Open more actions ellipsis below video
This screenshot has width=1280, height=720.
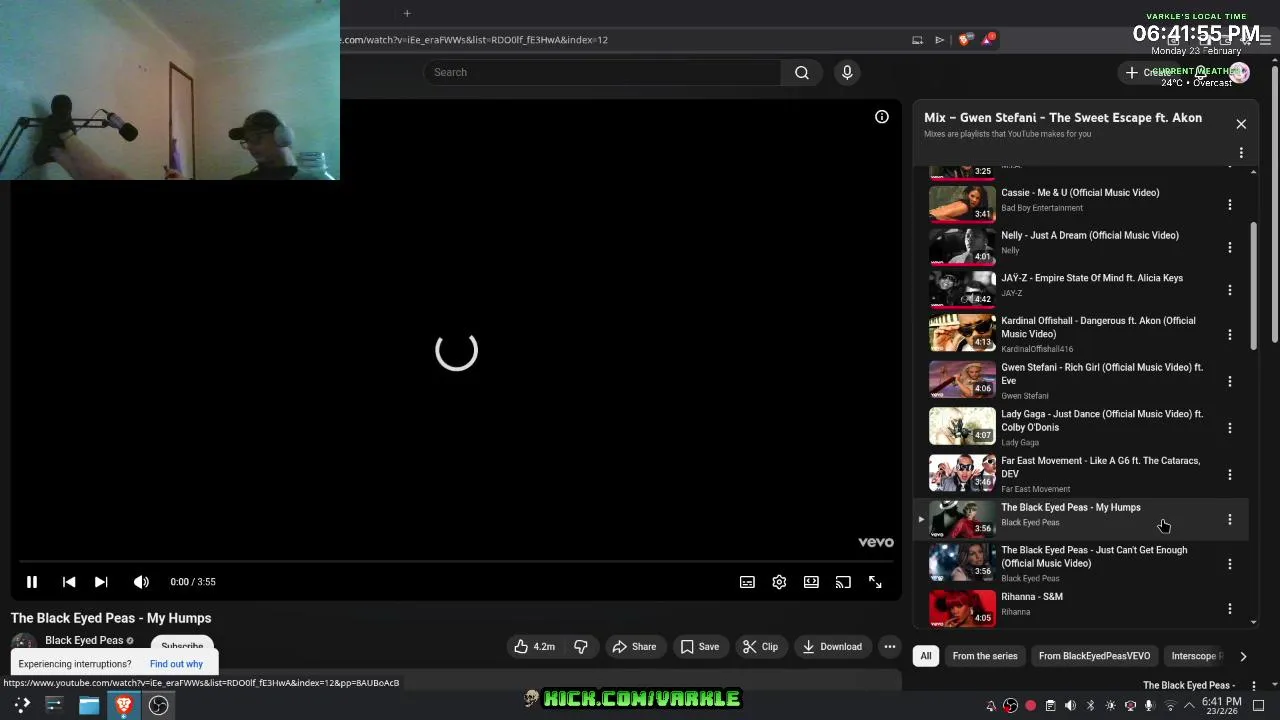[889, 647]
